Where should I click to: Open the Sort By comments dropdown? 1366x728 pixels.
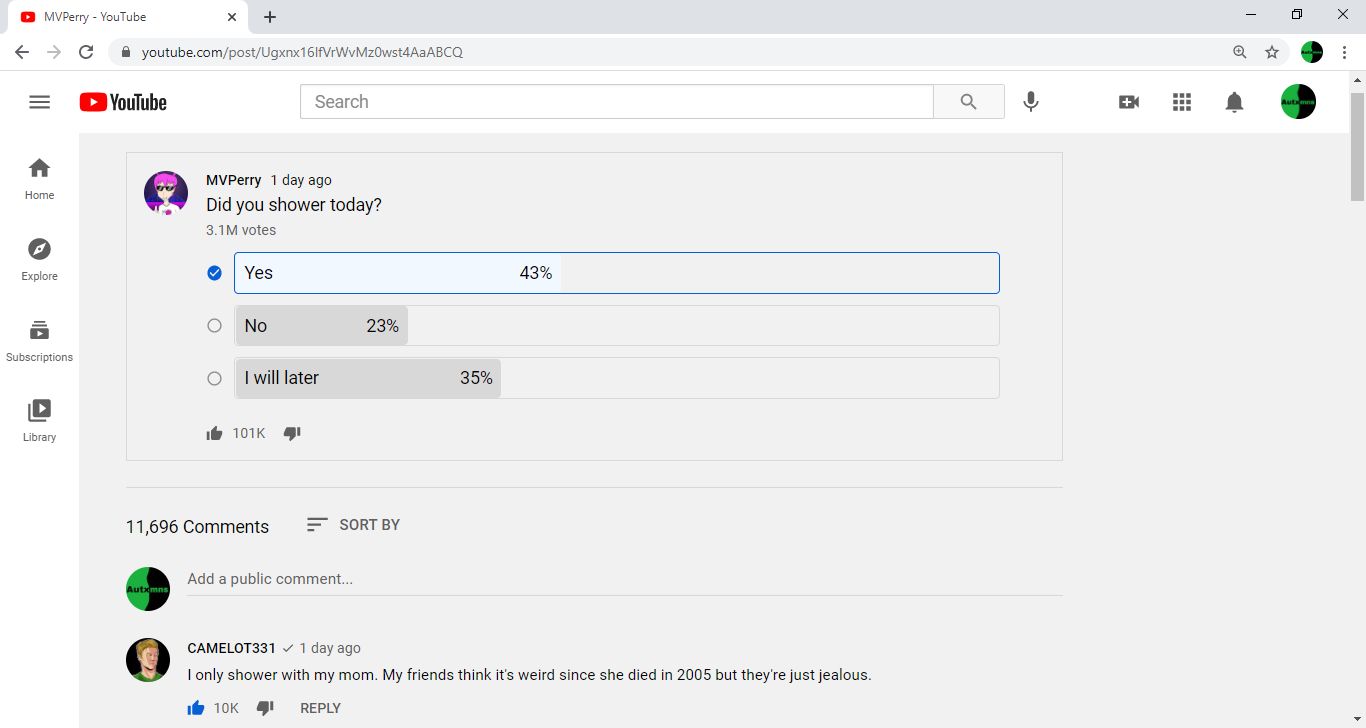point(353,525)
